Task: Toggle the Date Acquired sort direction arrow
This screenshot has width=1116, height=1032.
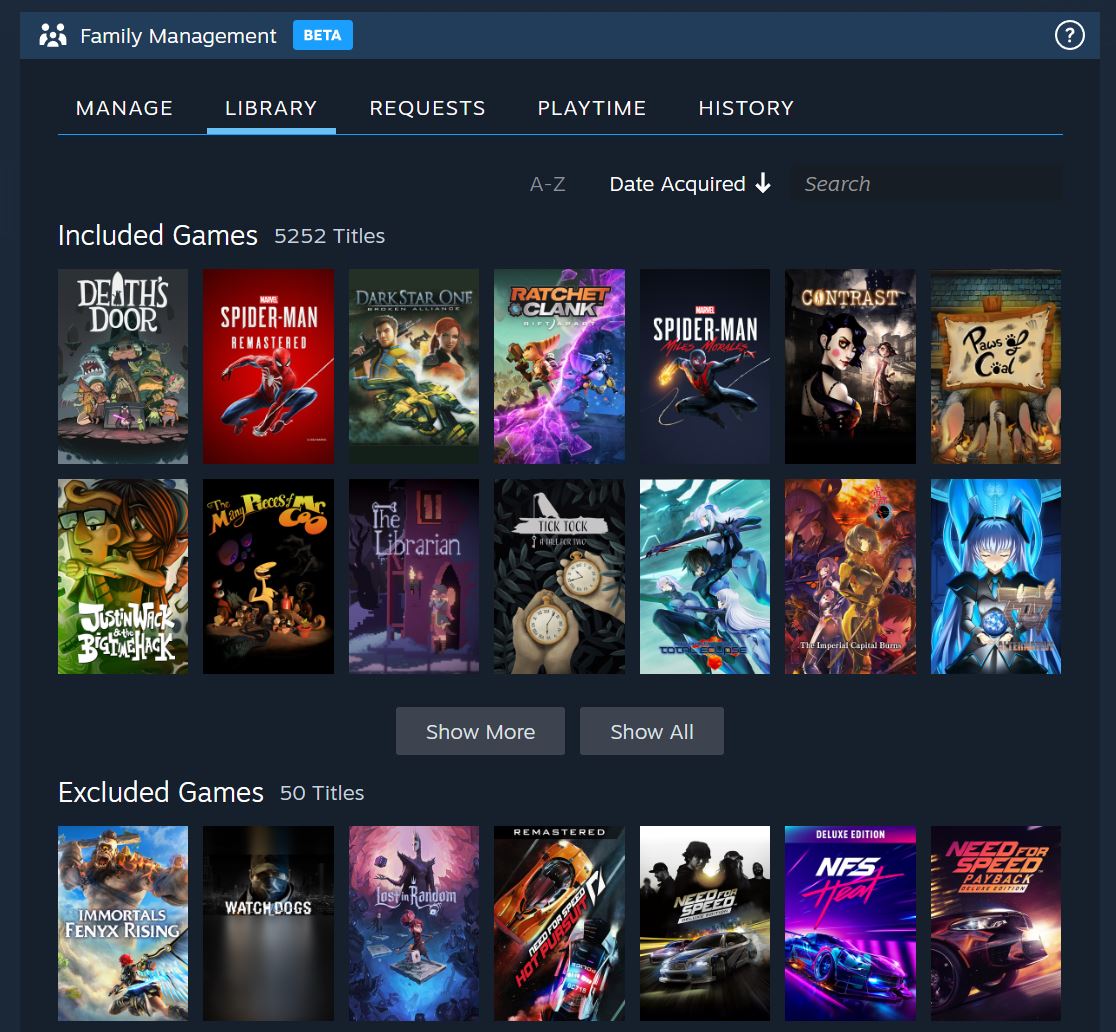Action: coord(763,184)
